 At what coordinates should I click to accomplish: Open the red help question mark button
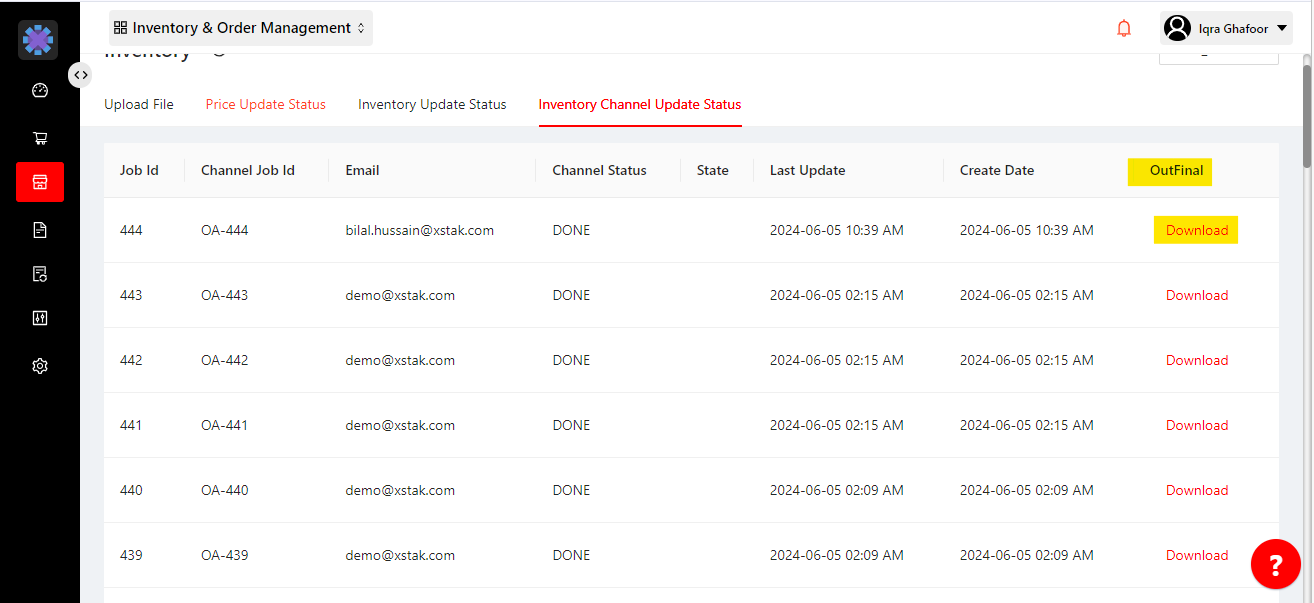tap(1275, 565)
